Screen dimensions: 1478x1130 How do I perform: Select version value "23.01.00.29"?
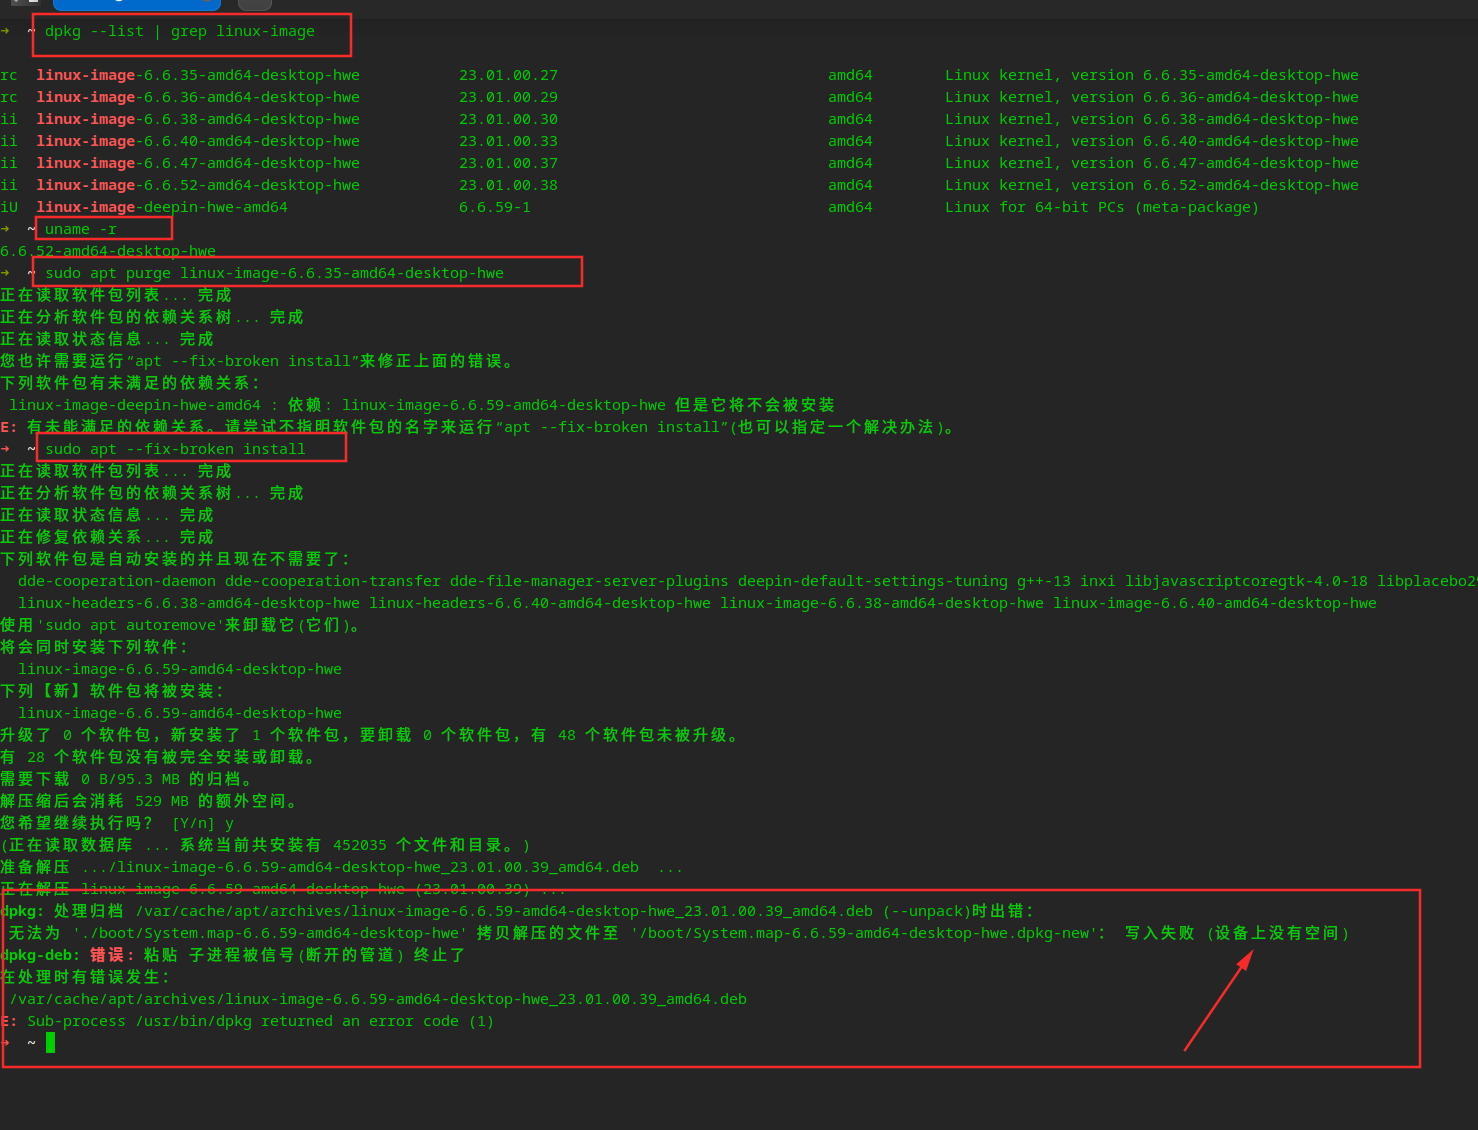click(x=508, y=97)
